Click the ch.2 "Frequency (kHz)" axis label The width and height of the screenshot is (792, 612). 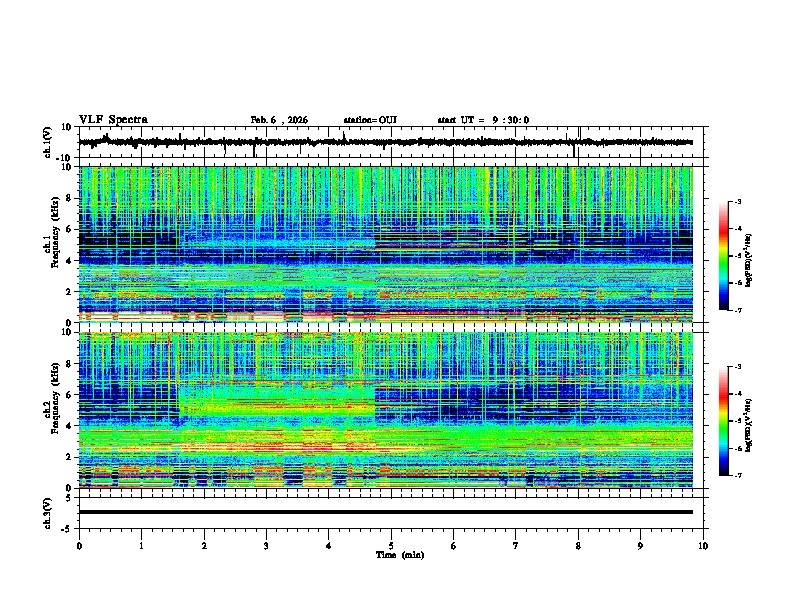coord(55,398)
